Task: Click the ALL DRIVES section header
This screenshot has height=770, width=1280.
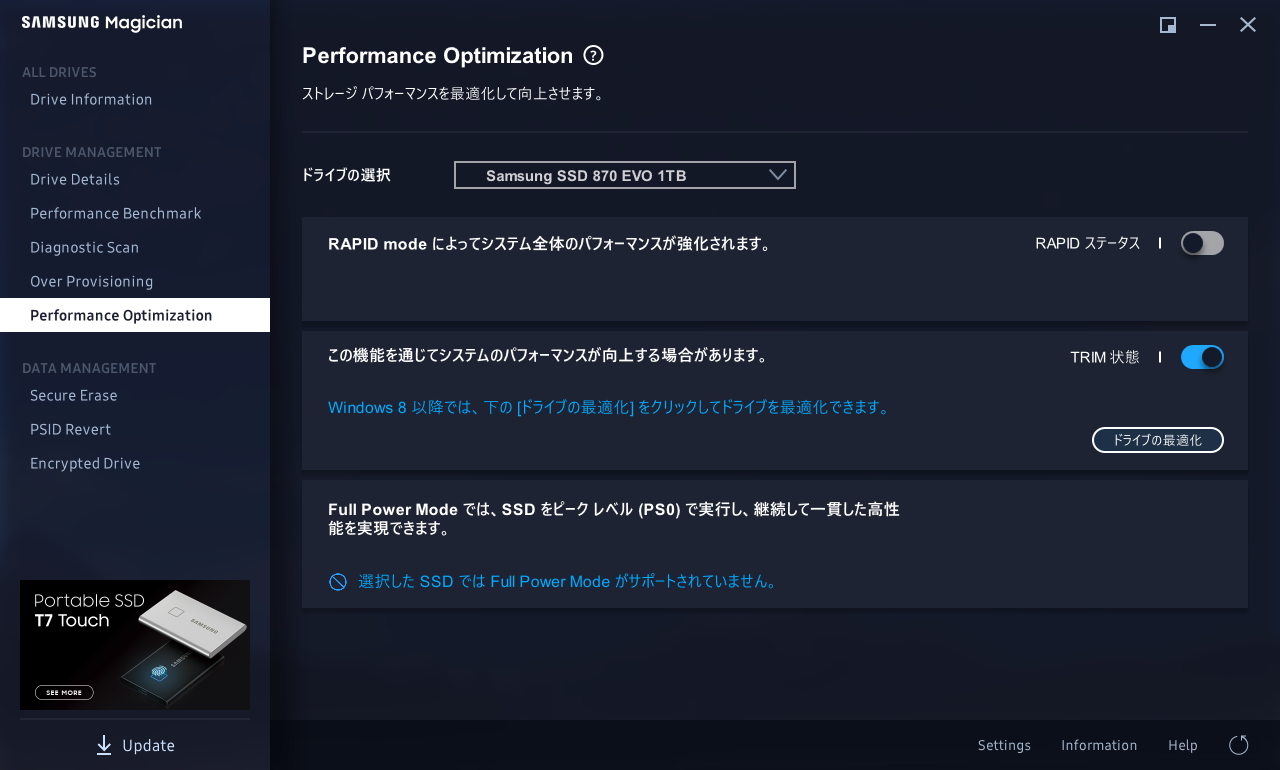Action: [x=59, y=72]
